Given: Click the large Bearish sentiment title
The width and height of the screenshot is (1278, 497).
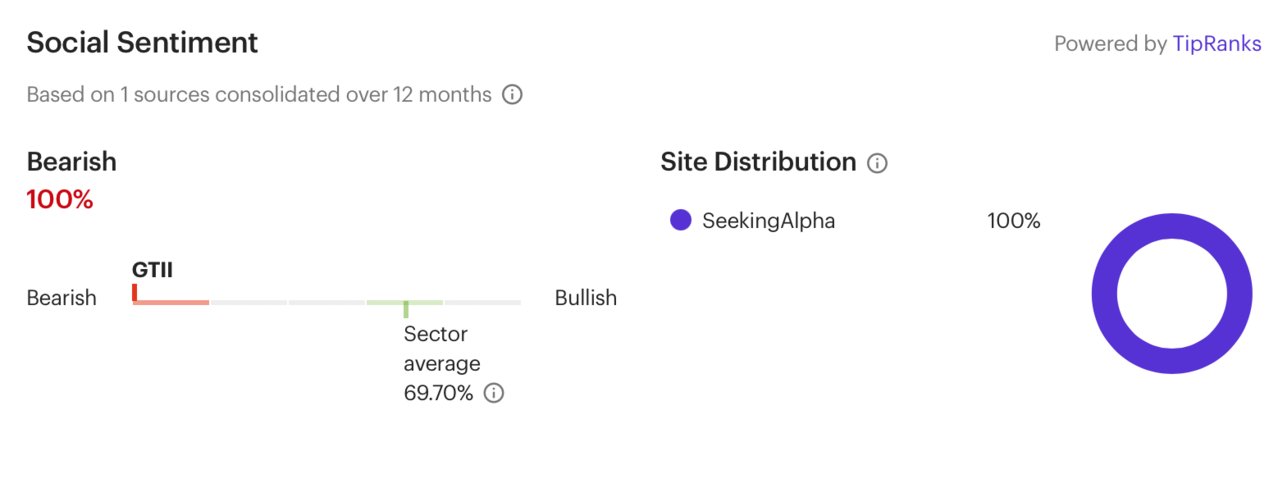Looking at the screenshot, I should click(x=71, y=162).
